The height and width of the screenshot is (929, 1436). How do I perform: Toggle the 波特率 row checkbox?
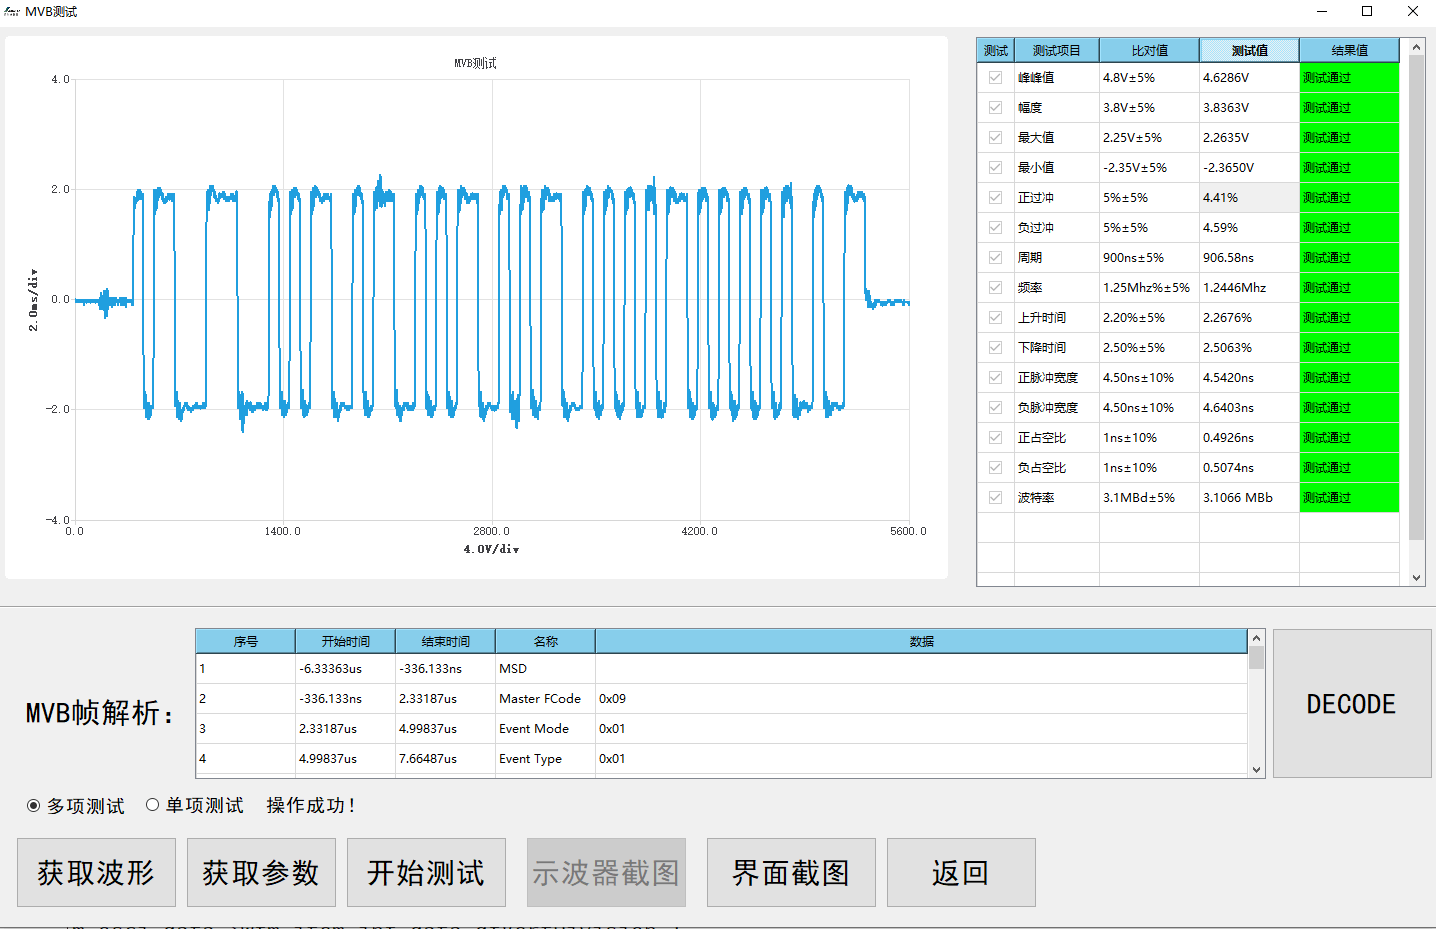[995, 497]
